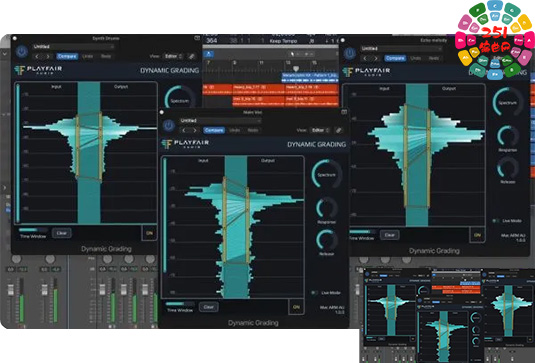This screenshot has width=535, height=363.
Task: Click Spectrum knob in Echo melody plugin
Action: (x=507, y=102)
